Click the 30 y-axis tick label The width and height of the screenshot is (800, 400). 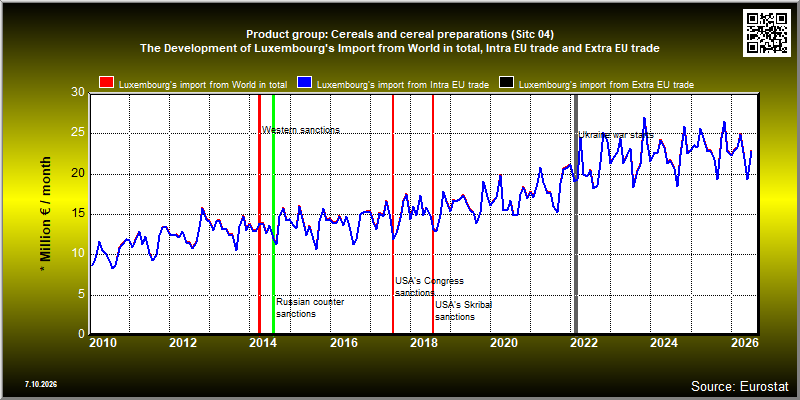point(78,93)
